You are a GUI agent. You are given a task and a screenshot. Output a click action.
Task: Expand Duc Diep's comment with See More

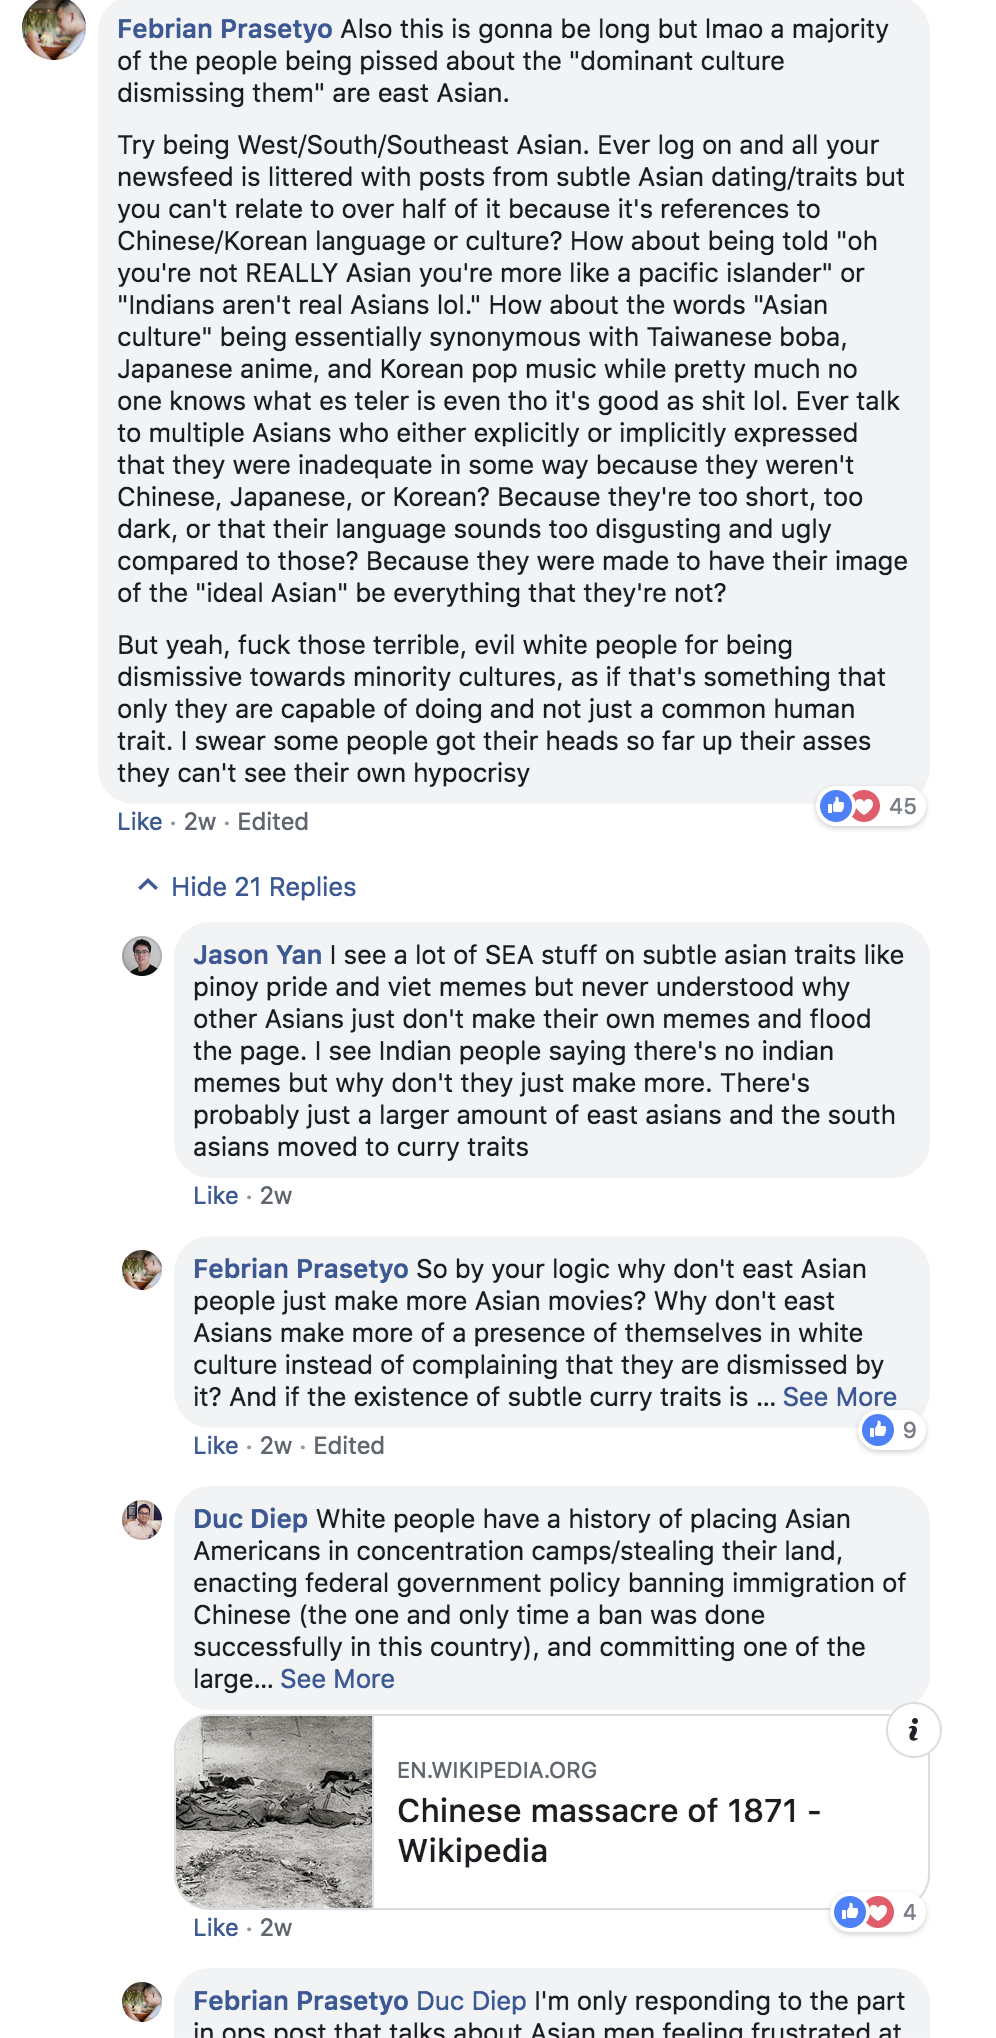[x=337, y=1679]
